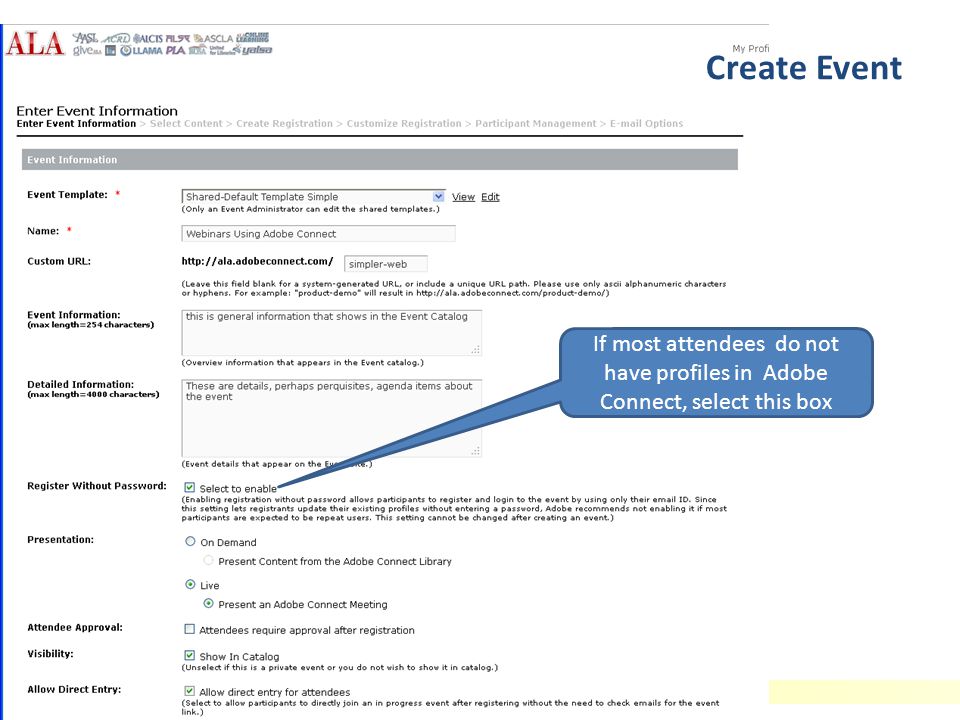This screenshot has width=960, height=720.
Task: Click the Event Information resize grip
Action: pyautogui.click(x=476, y=350)
